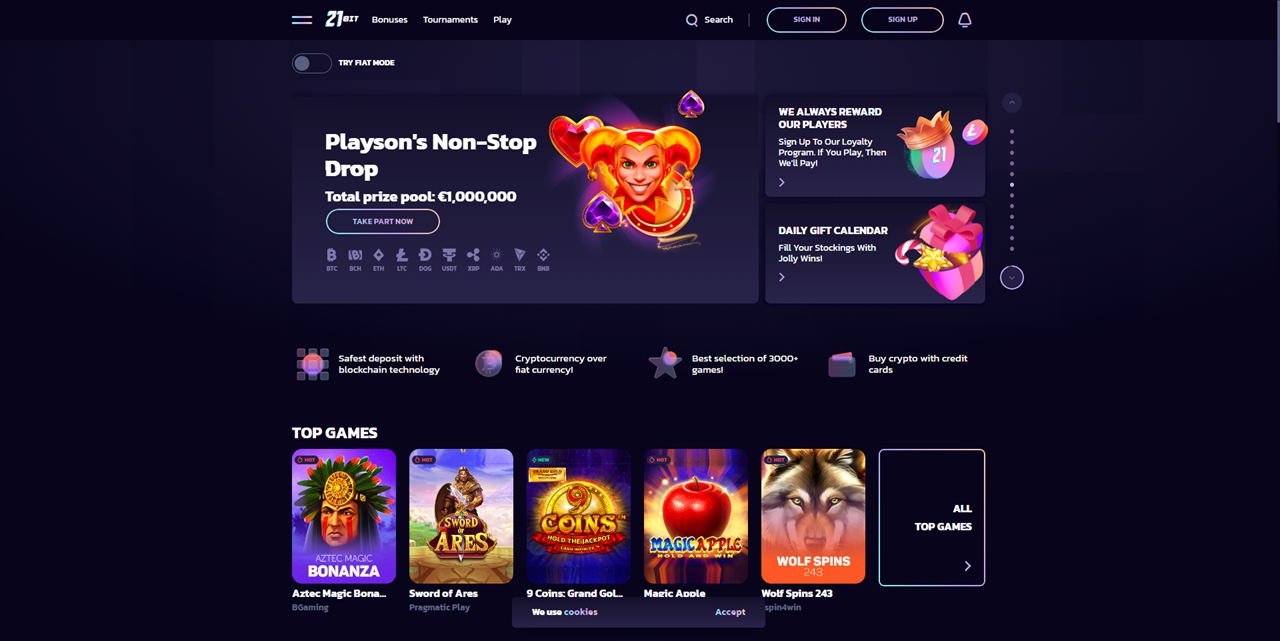Open the hamburger menu icon
Viewport: 1280px width, 641px height.
pyautogui.click(x=302, y=20)
